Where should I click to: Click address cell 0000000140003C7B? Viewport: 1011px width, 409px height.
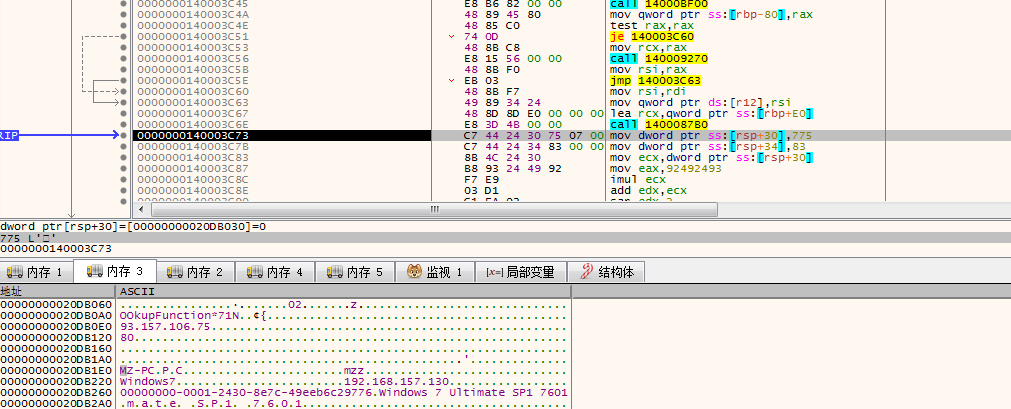[193, 146]
